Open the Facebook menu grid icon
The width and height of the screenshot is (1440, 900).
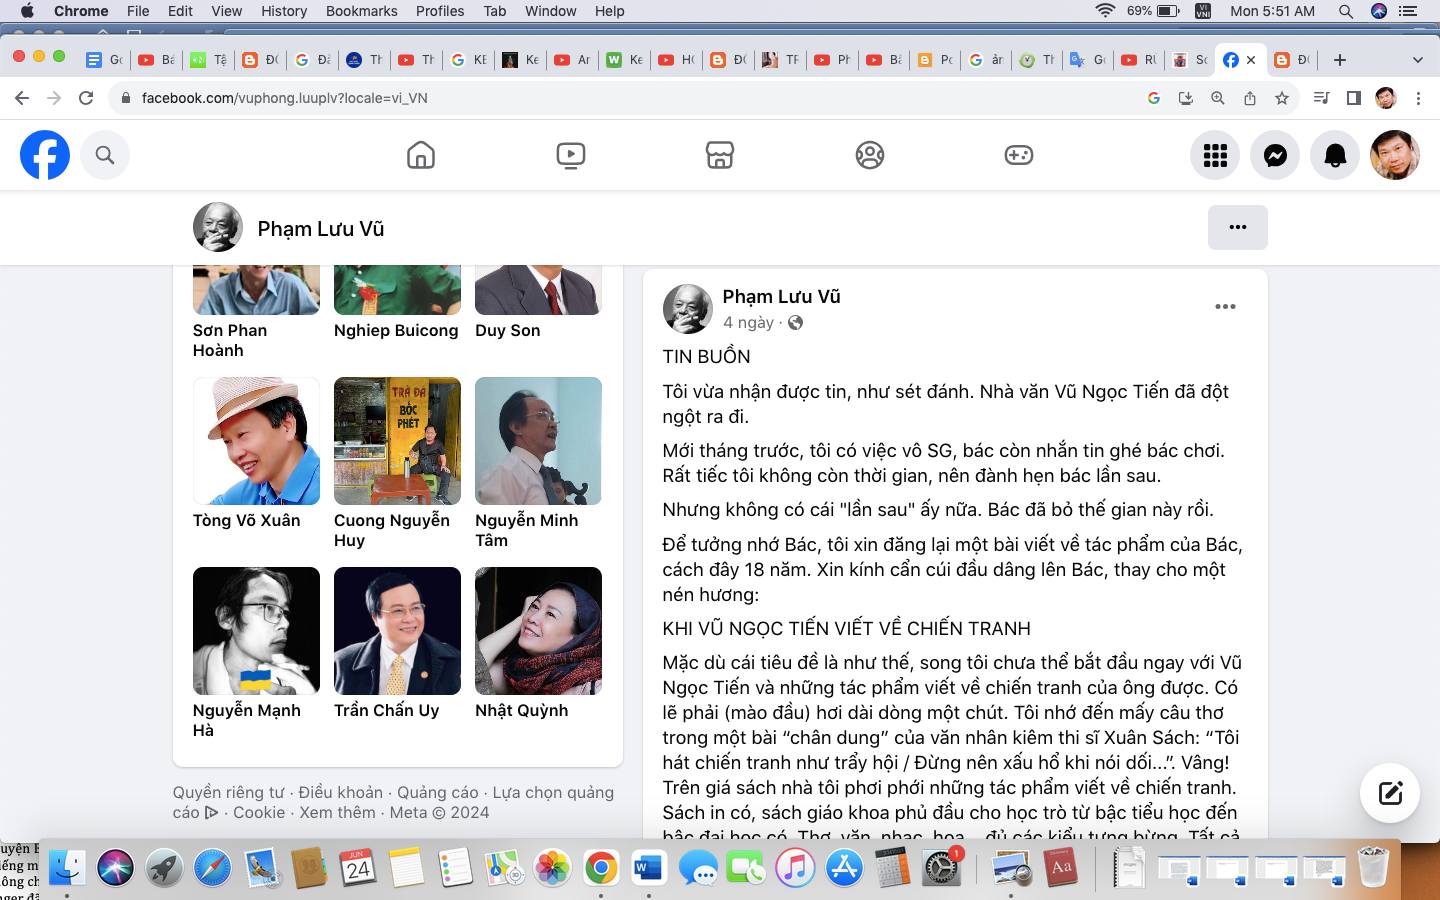click(x=1215, y=155)
